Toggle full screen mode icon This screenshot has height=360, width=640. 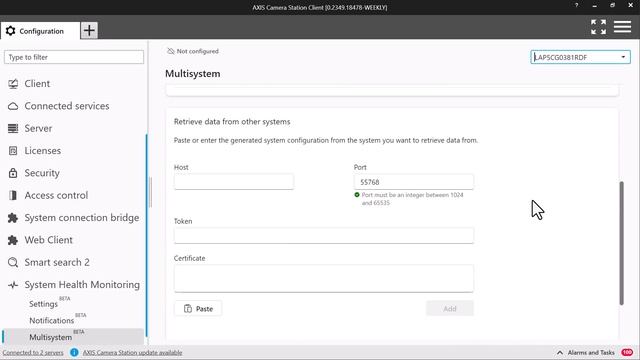[598, 27]
